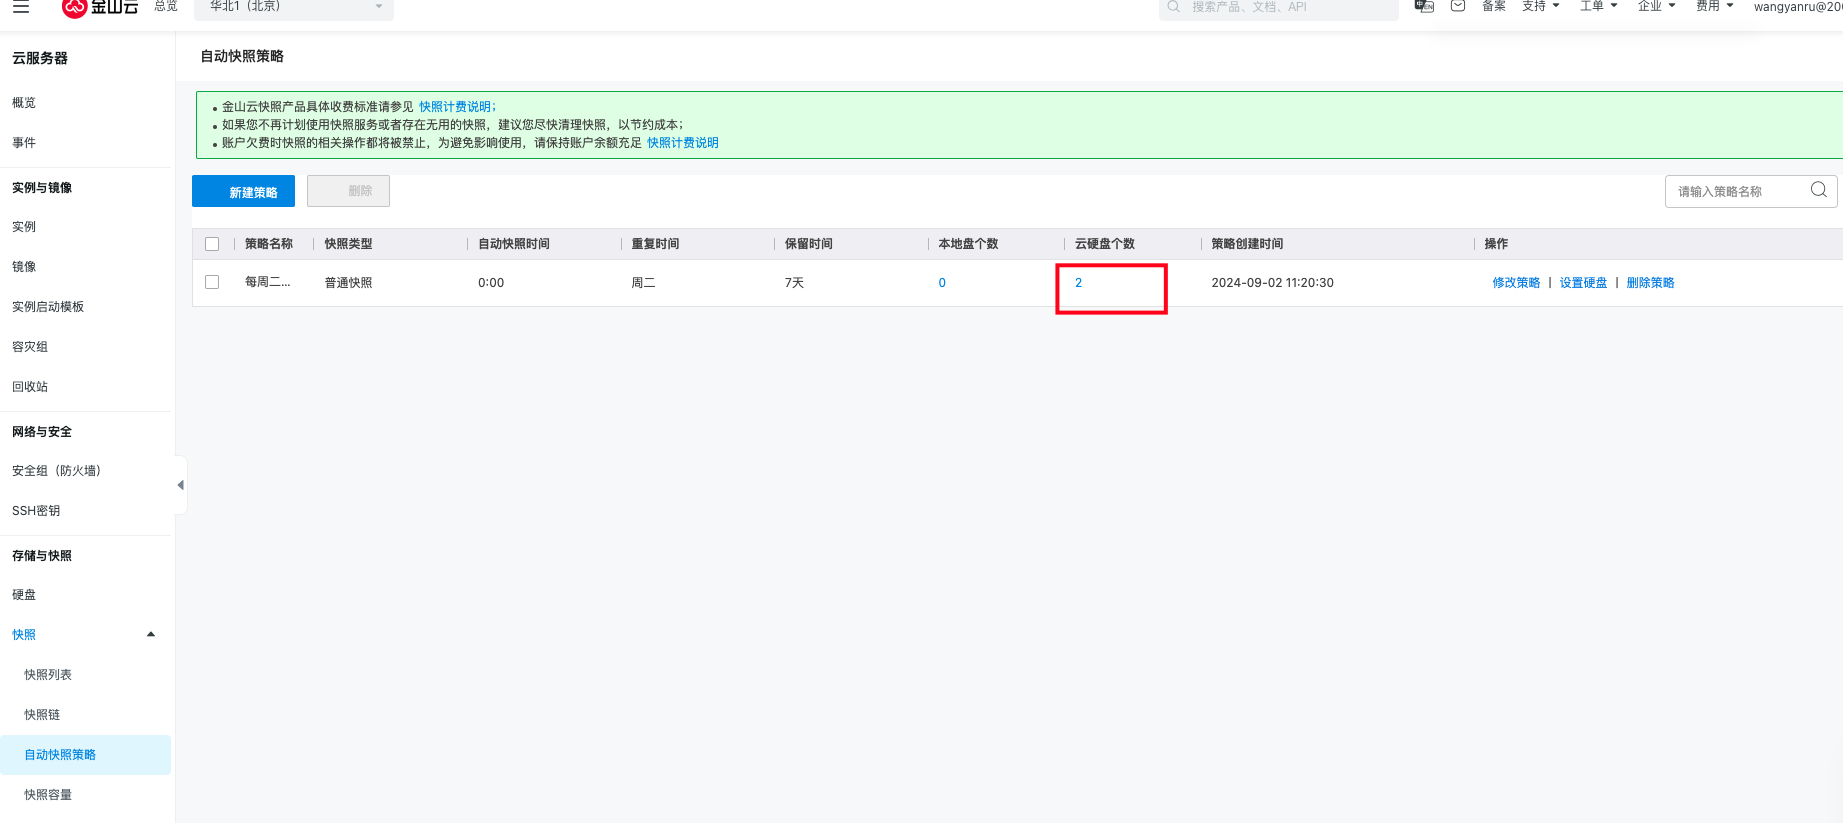Collapse the sidebar with arrow handle
Viewport: 1843px width, 823px height.
pos(181,485)
